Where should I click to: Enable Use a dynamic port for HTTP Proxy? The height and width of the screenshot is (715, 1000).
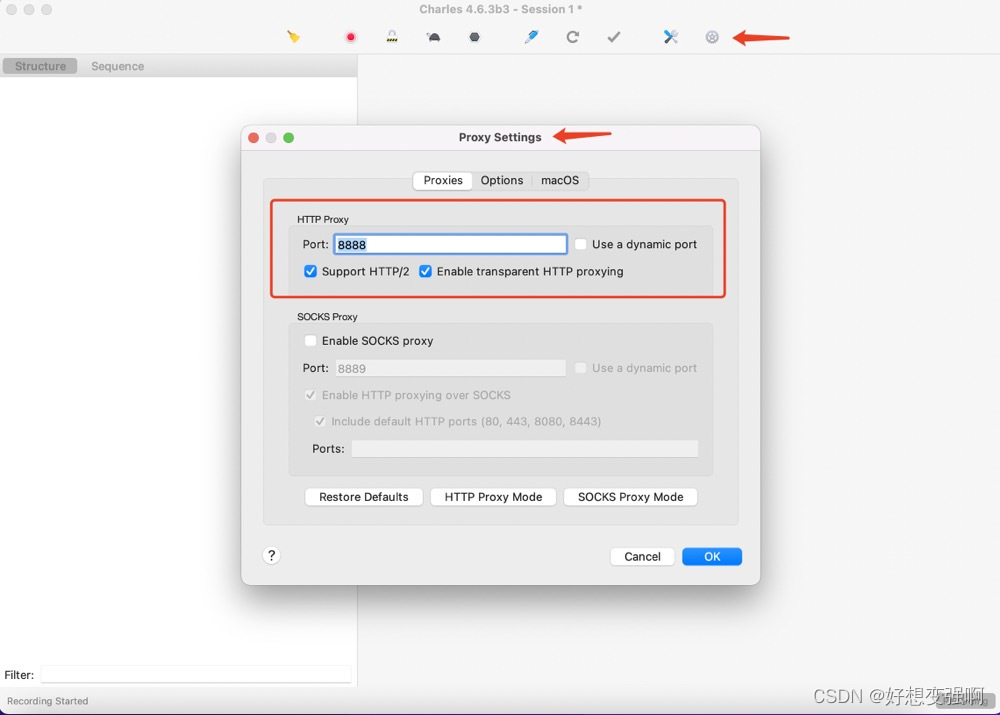(580, 244)
